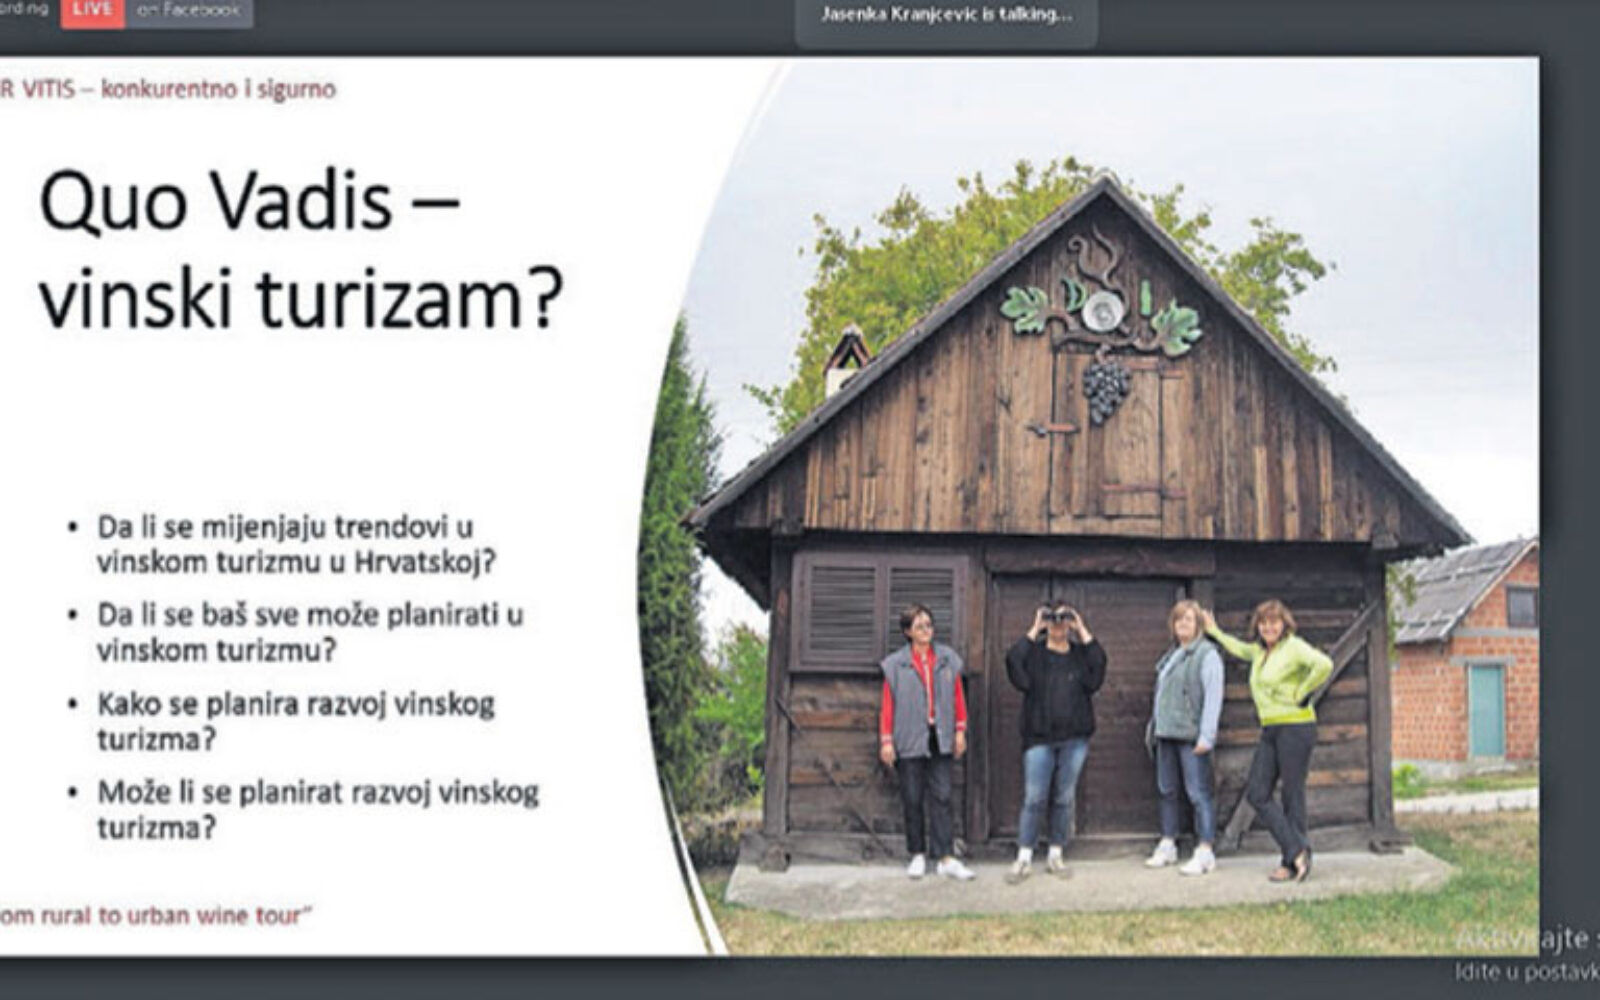Click the 'Jasenka Kranjcevic is talking' banner
Screen dimensions: 1600x1000
tap(946, 16)
